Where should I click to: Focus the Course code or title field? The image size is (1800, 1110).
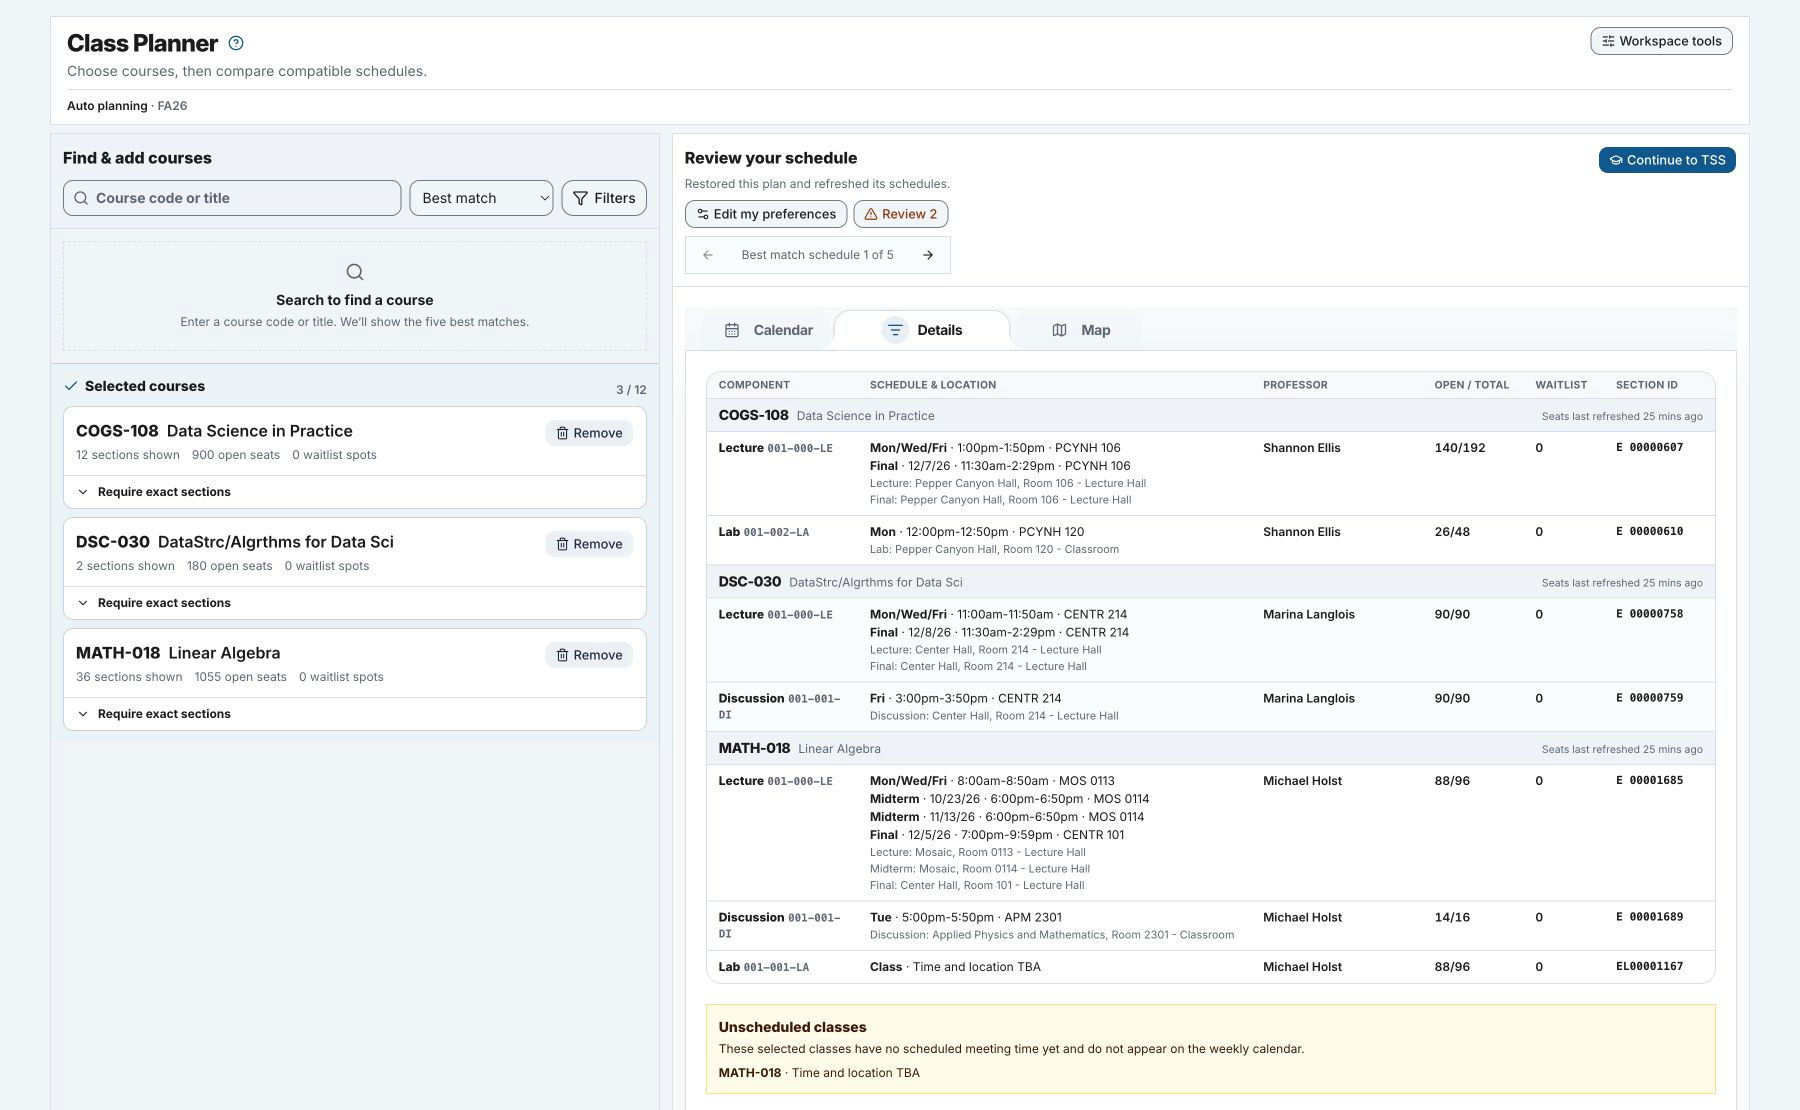click(232, 198)
